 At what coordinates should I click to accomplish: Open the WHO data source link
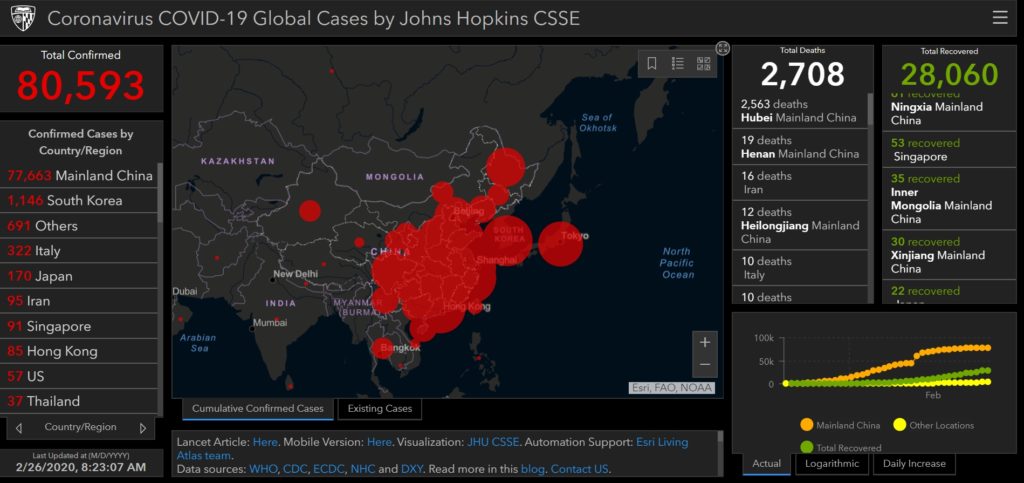263,469
